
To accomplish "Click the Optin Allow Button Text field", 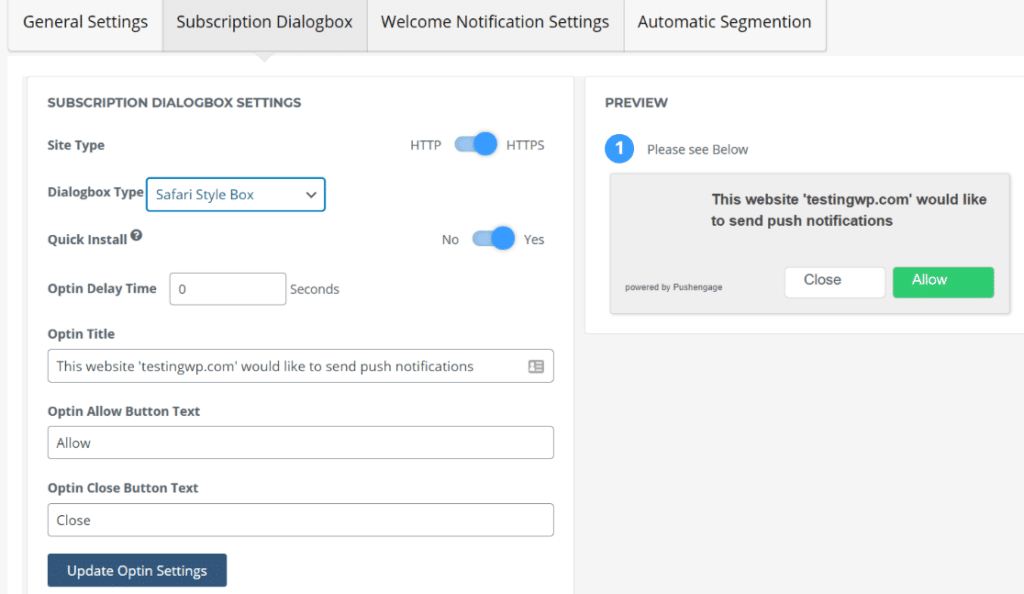I will coord(300,442).
